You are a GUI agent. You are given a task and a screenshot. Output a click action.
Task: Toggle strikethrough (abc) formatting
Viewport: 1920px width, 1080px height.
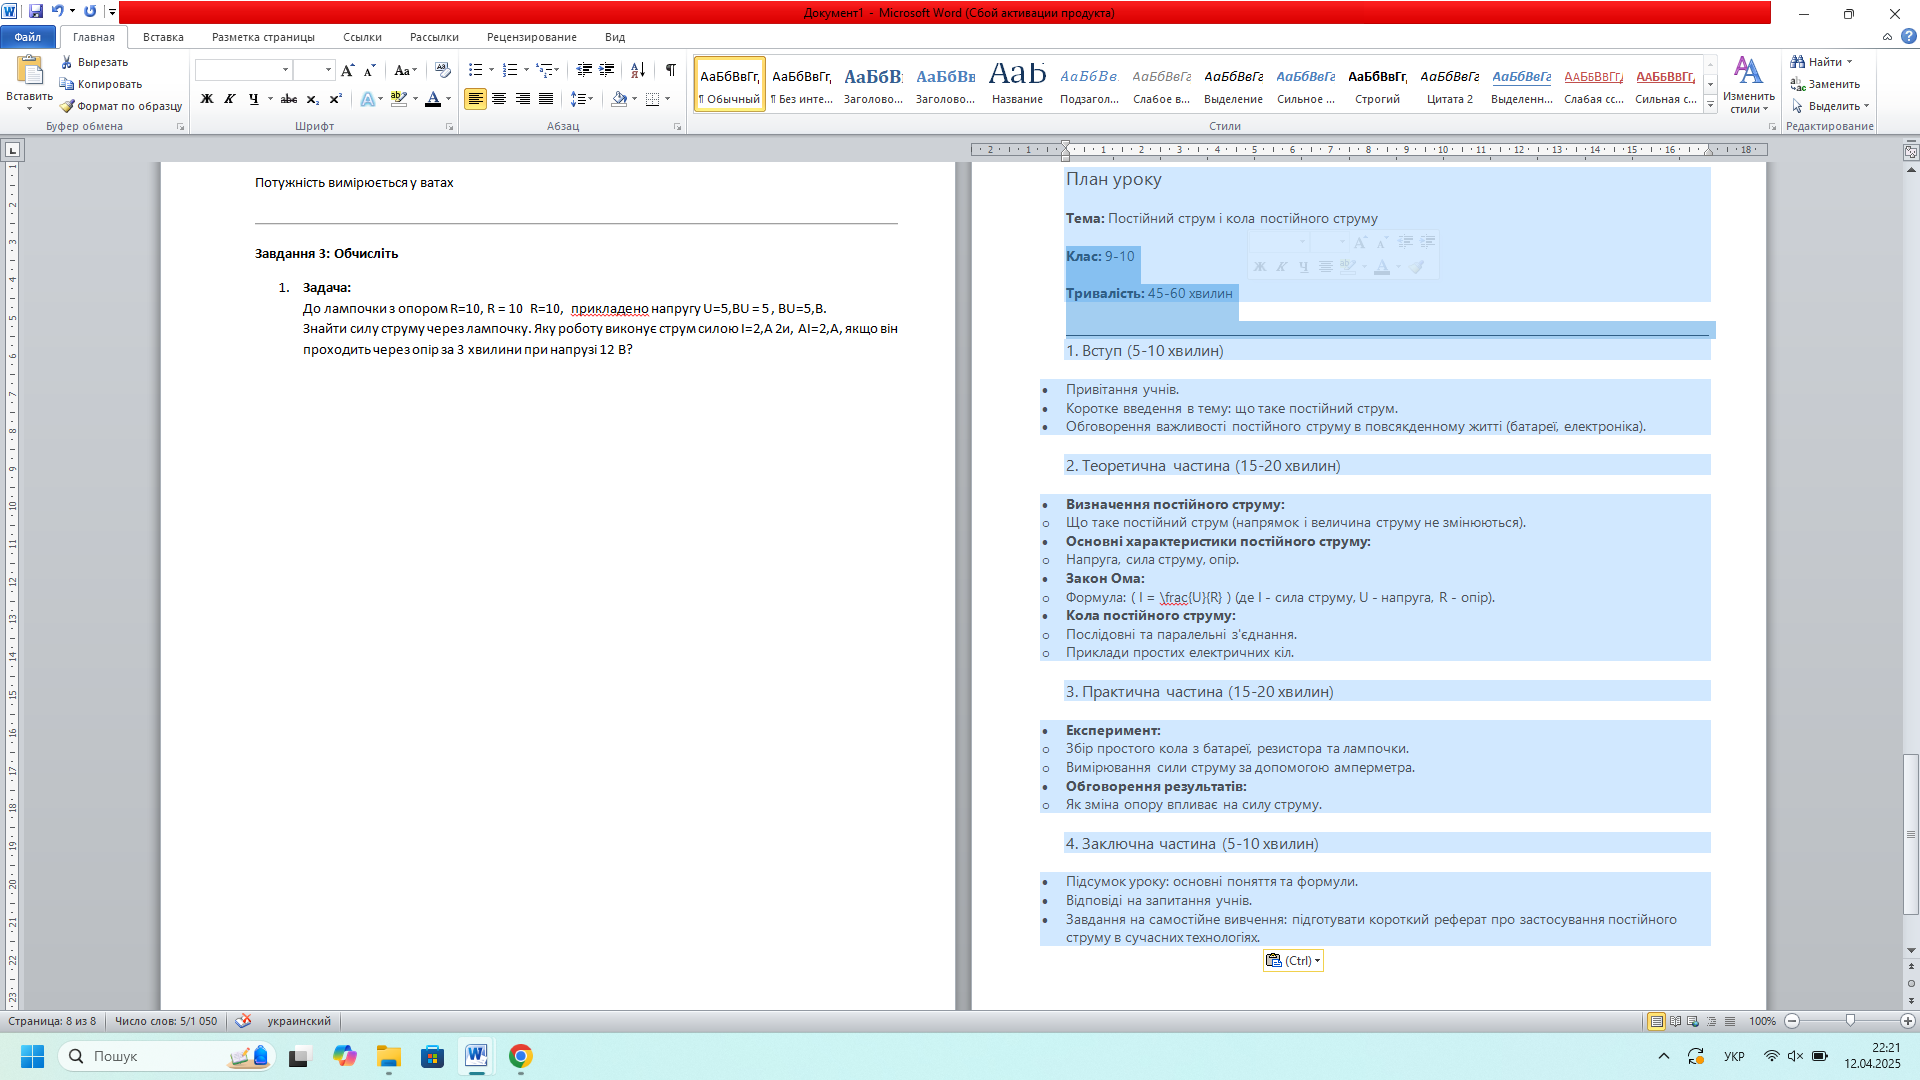(x=289, y=99)
